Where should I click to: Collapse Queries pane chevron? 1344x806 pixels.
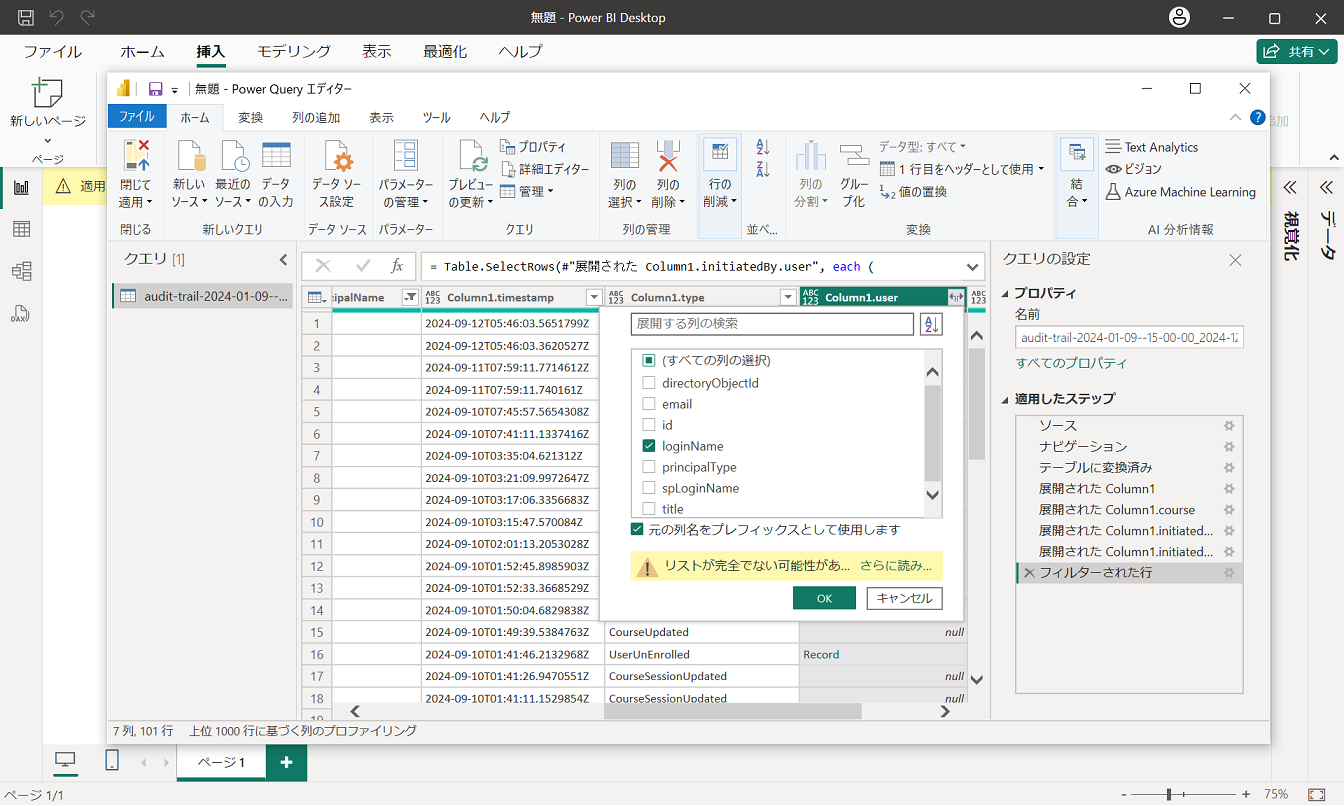point(283,260)
